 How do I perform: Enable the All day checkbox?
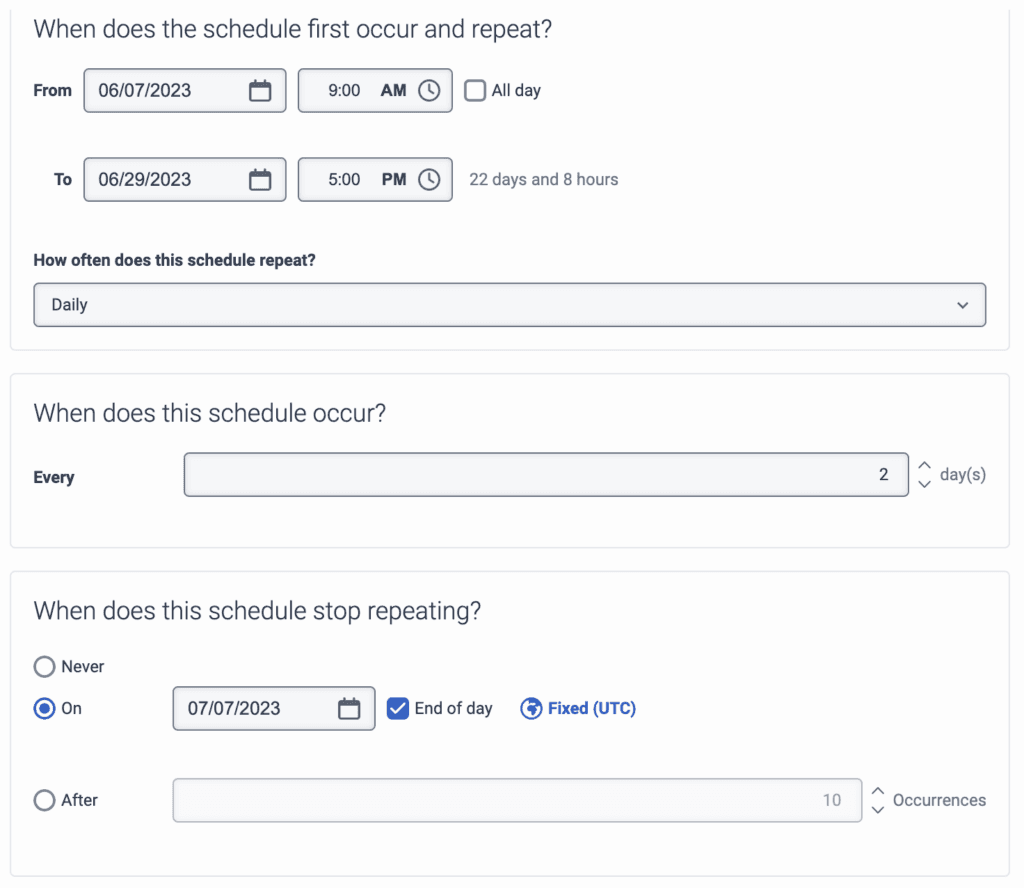[475, 90]
